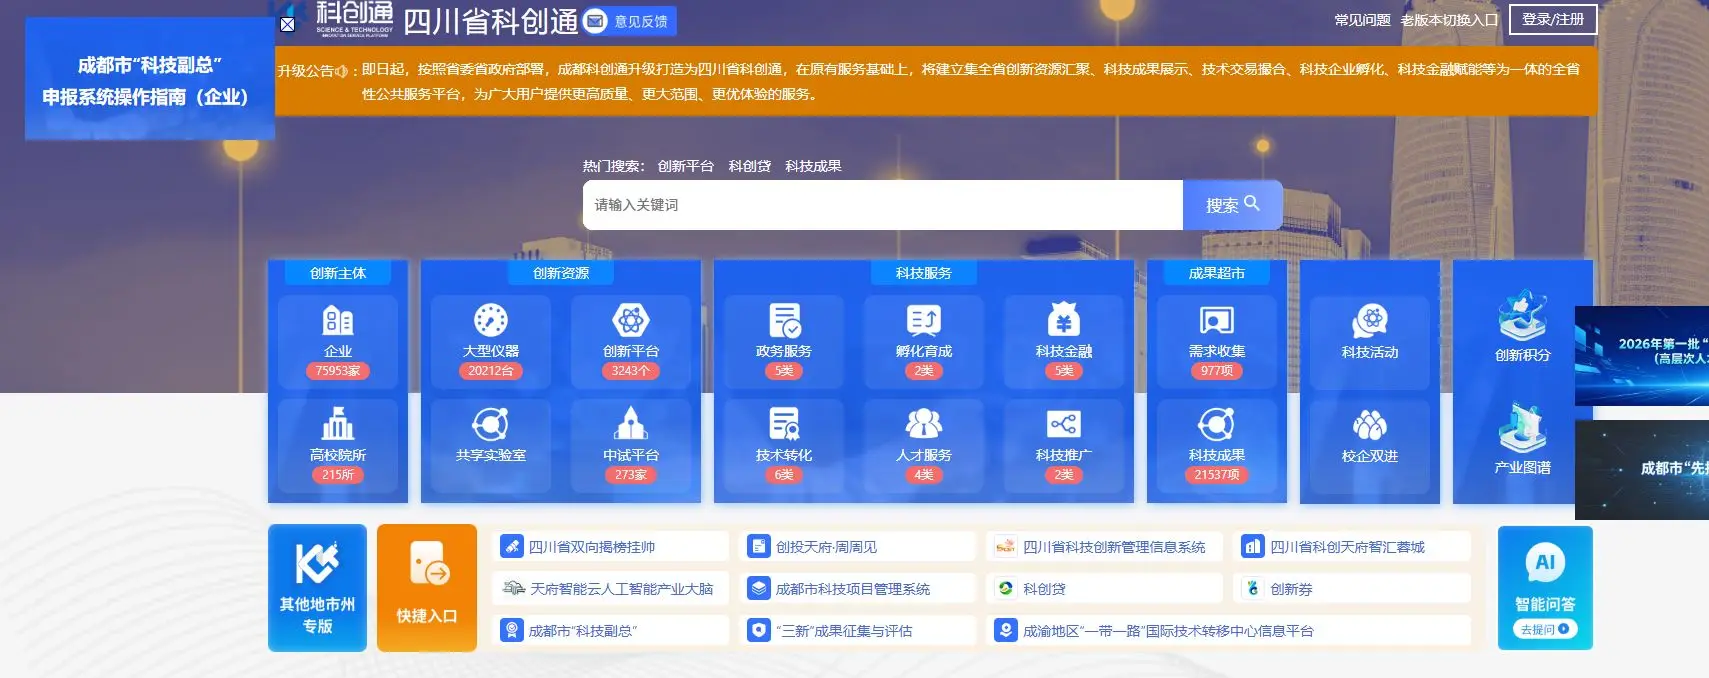
Task: Open the 科创贷 quick link row
Action: [1105, 589]
